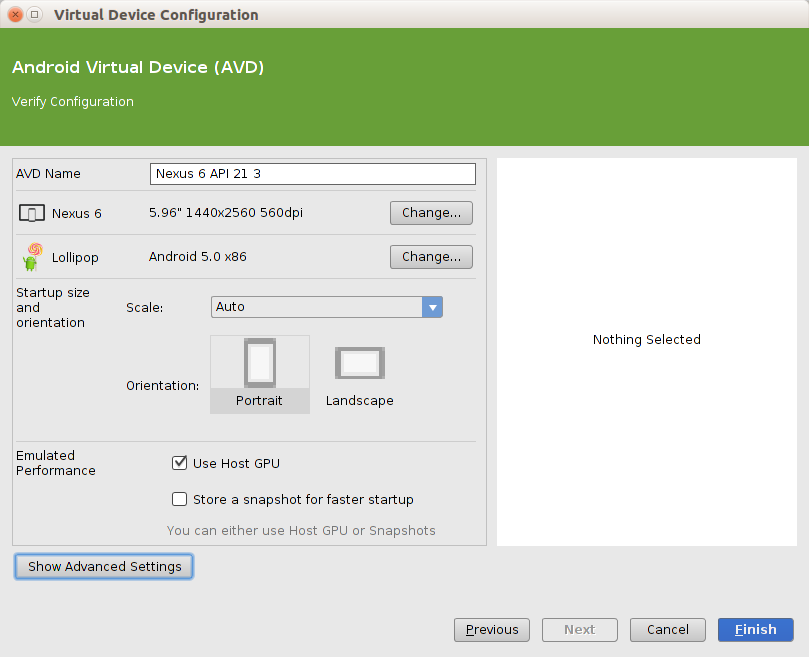Click Finish to create the AVD
The image size is (809, 657).
click(x=755, y=629)
